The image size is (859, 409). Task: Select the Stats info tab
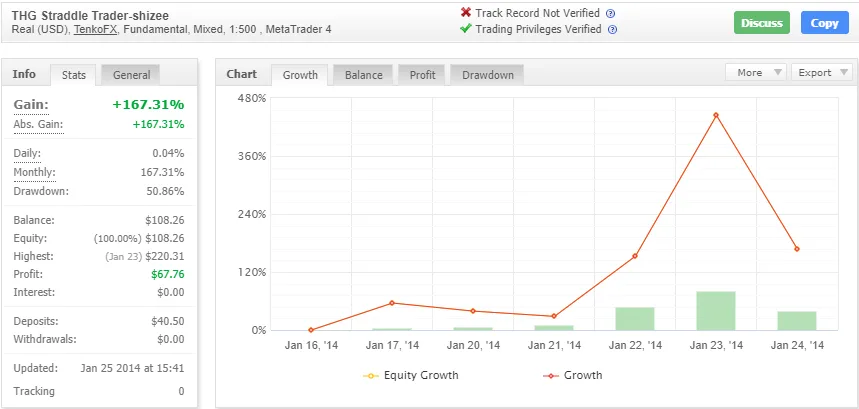[x=73, y=75]
